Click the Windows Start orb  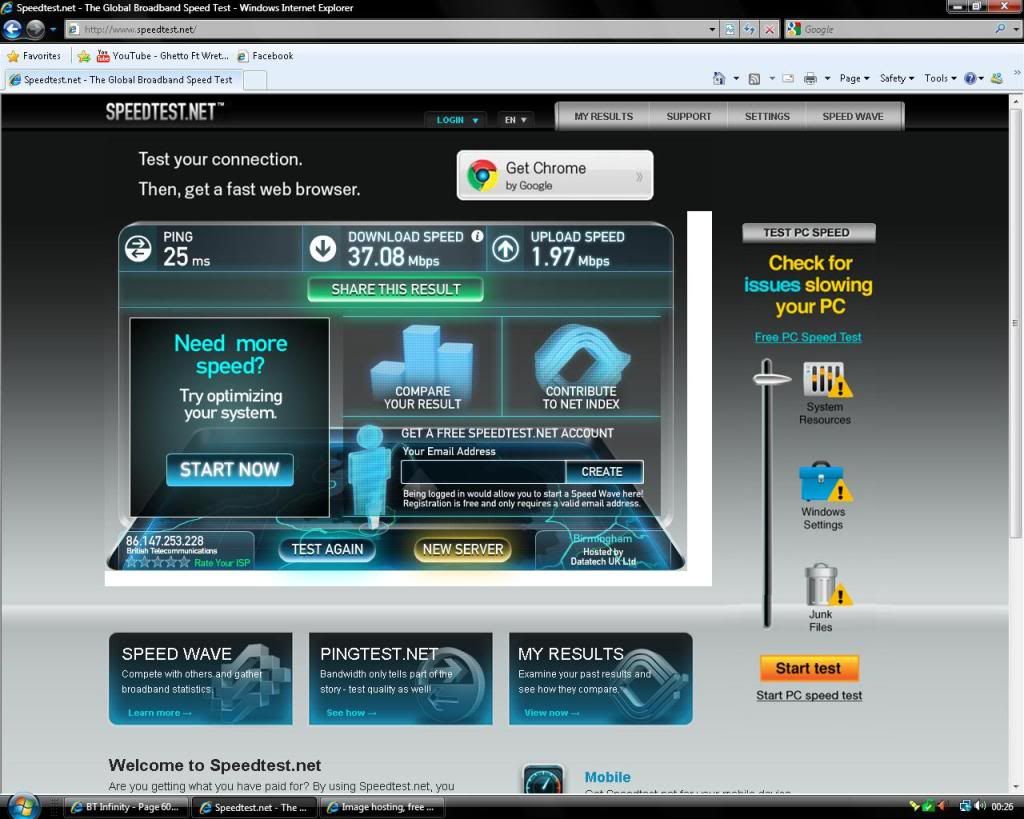[x=22, y=805]
